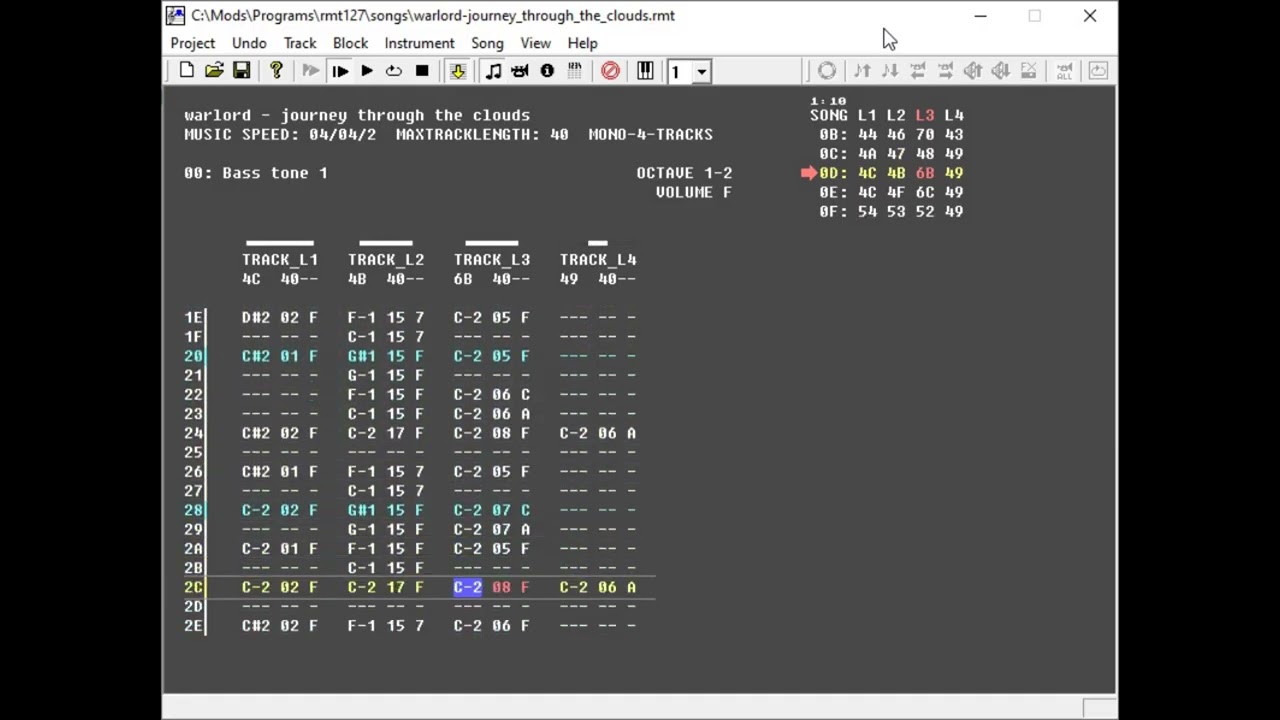Stop playback with the black square icon

(x=422, y=71)
